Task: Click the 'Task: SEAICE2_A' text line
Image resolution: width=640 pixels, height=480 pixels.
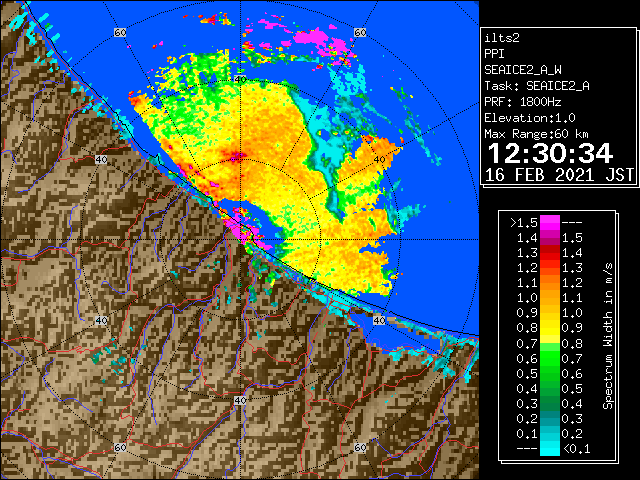Action: point(537,86)
